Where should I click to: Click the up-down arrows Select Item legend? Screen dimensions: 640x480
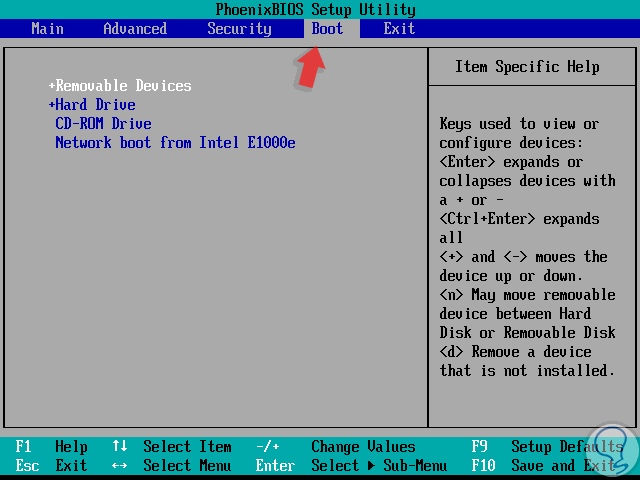pos(172,447)
